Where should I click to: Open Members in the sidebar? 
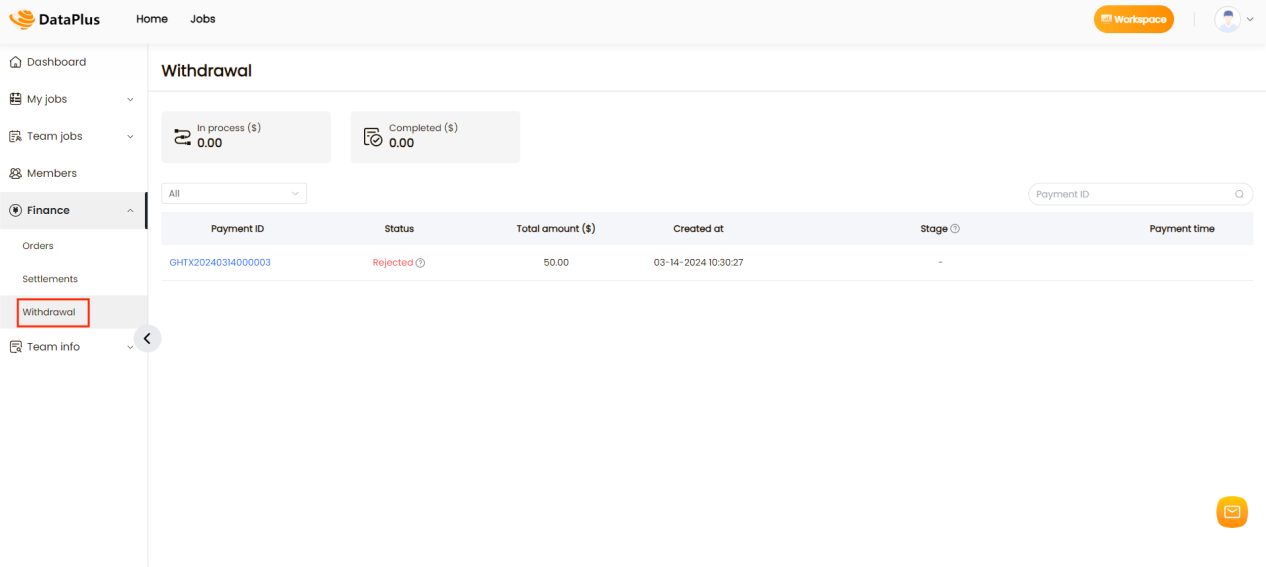[x=52, y=173]
